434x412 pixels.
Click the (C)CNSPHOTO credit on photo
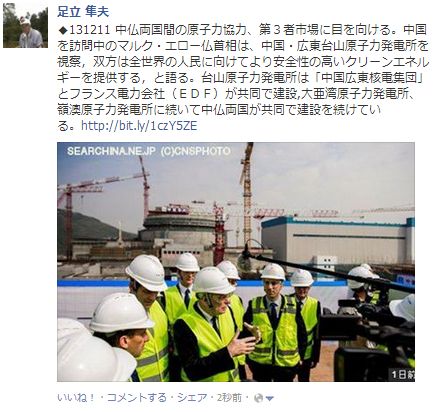tap(196, 151)
